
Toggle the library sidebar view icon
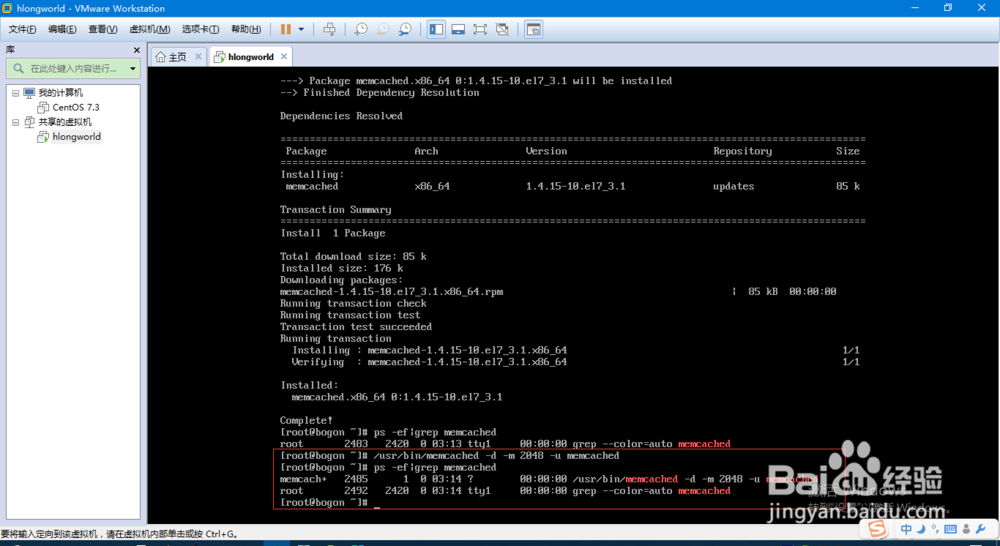pos(436,29)
